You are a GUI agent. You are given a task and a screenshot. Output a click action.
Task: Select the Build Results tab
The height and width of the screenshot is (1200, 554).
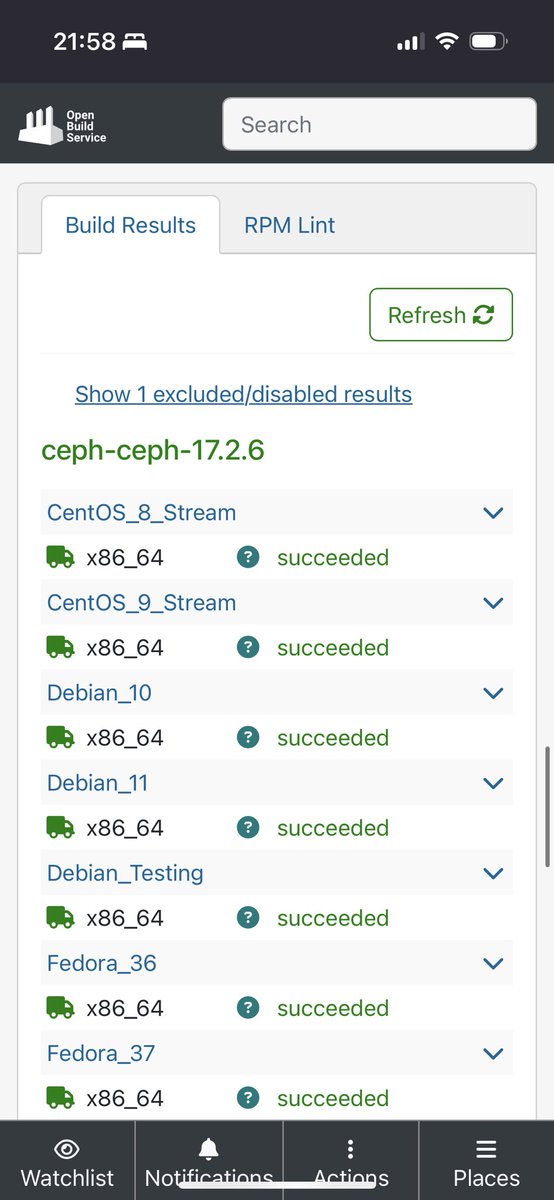(x=130, y=225)
